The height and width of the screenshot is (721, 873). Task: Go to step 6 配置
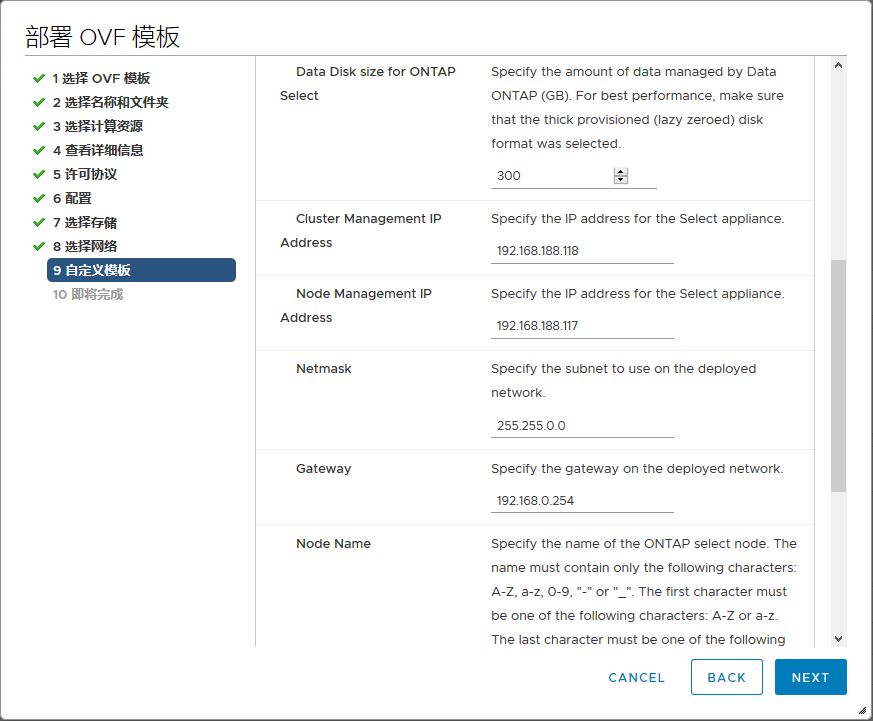coord(72,198)
